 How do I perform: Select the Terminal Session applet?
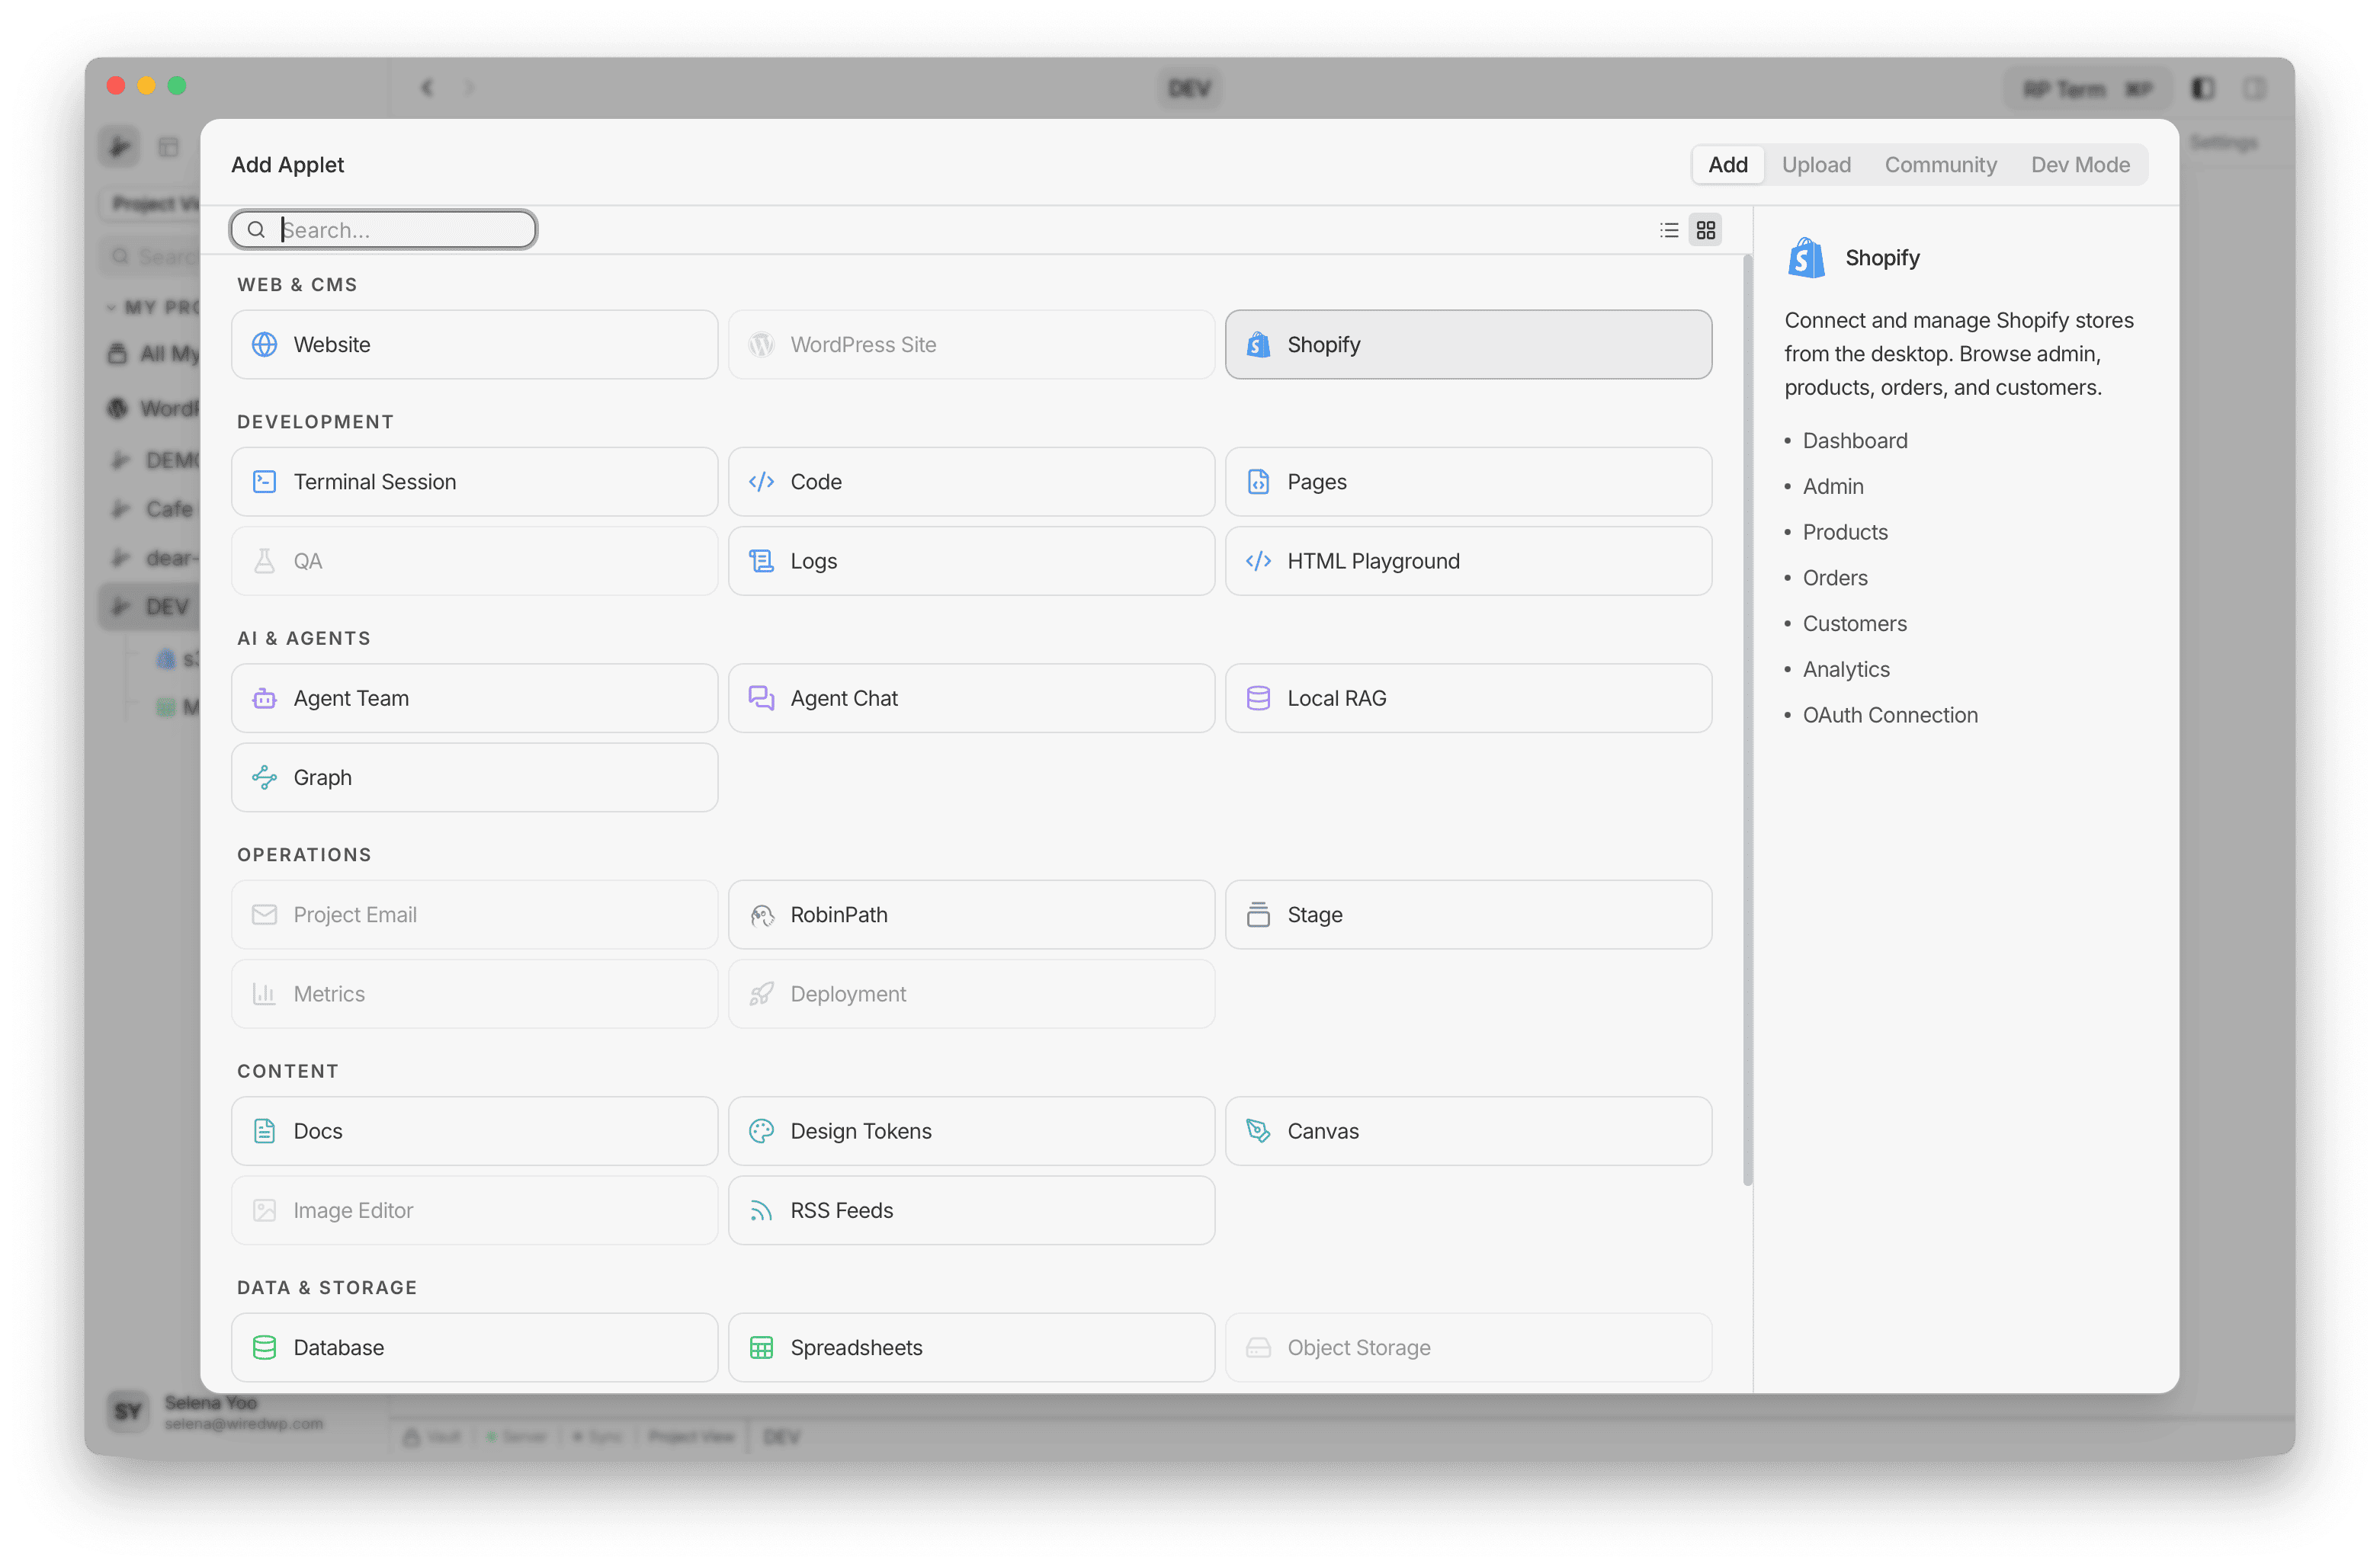[x=473, y=481]
